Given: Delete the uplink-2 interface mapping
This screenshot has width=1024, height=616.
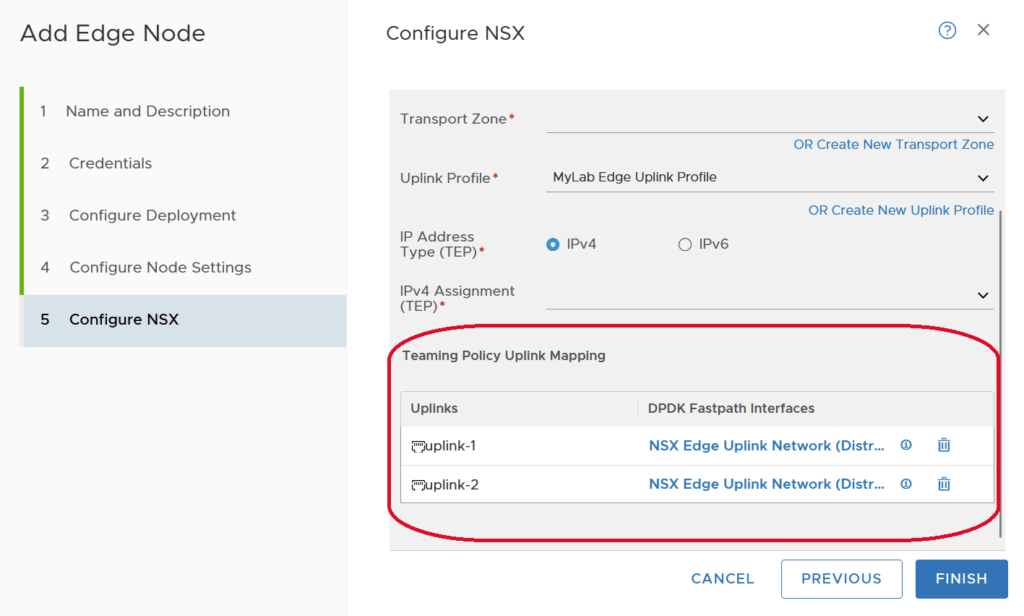Looking at the screenshot, I should [x=943, y=484].
